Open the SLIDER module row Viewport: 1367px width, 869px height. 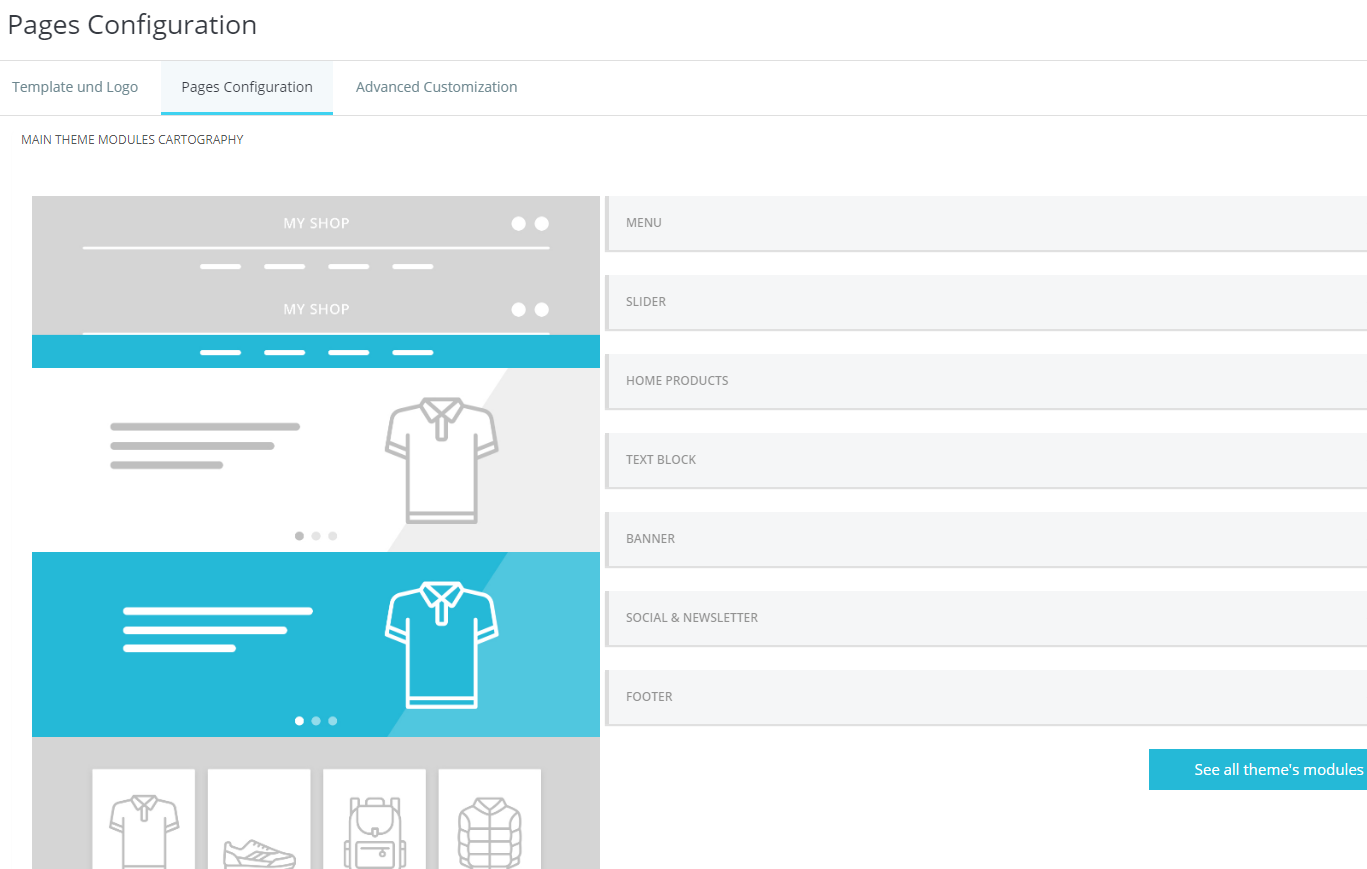point(986,302)
